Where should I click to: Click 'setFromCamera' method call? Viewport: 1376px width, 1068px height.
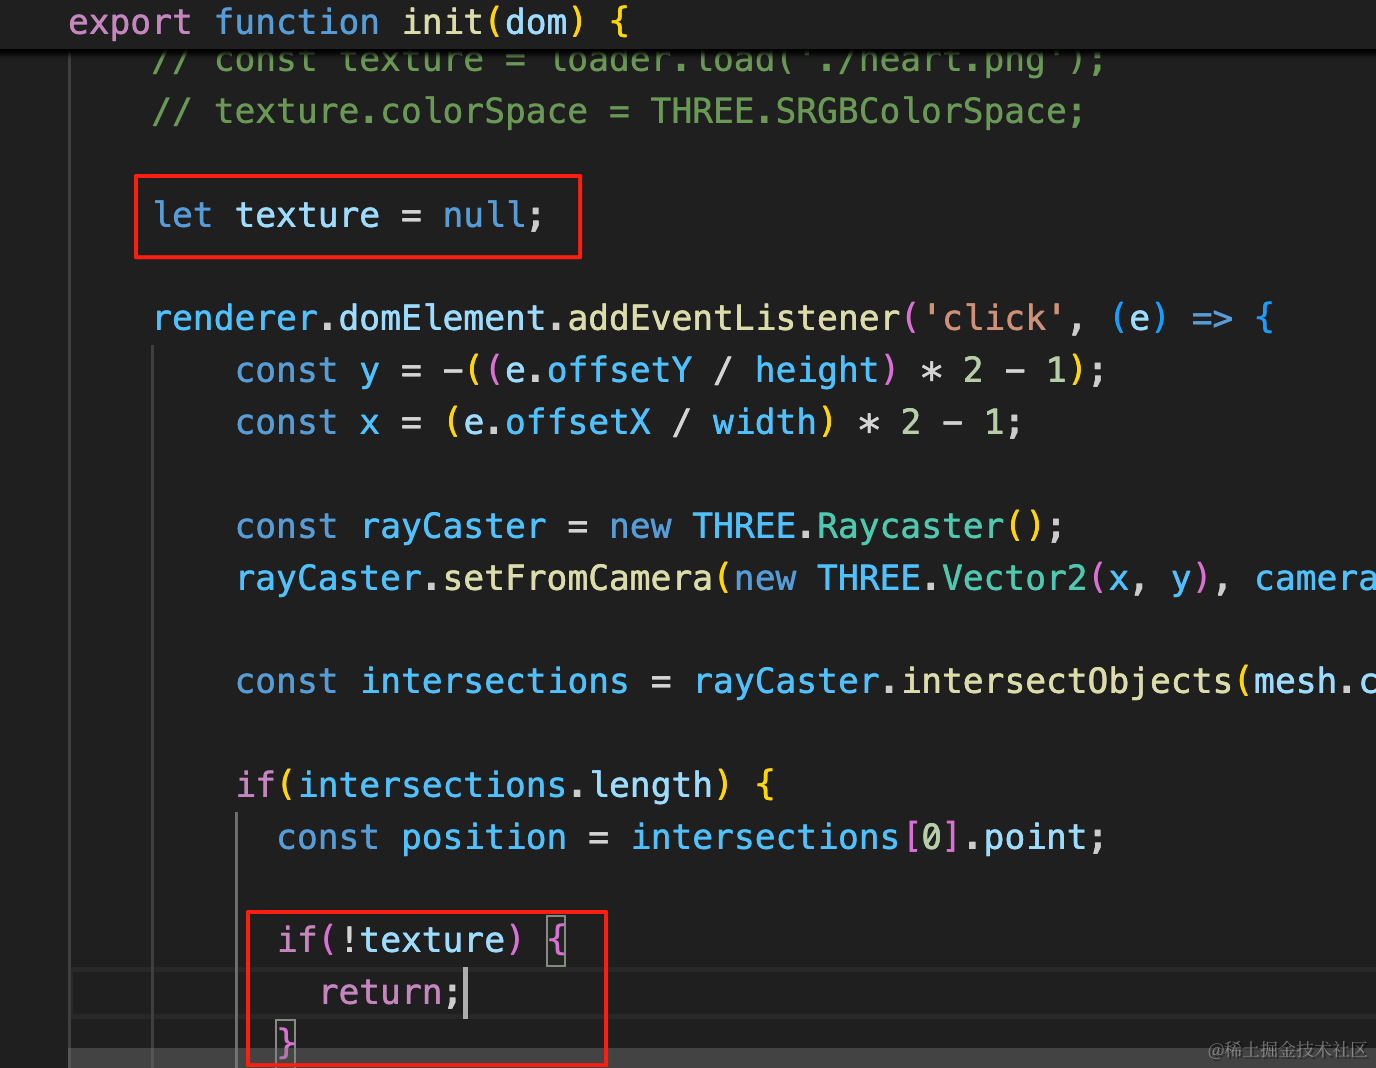pos(577,578)
